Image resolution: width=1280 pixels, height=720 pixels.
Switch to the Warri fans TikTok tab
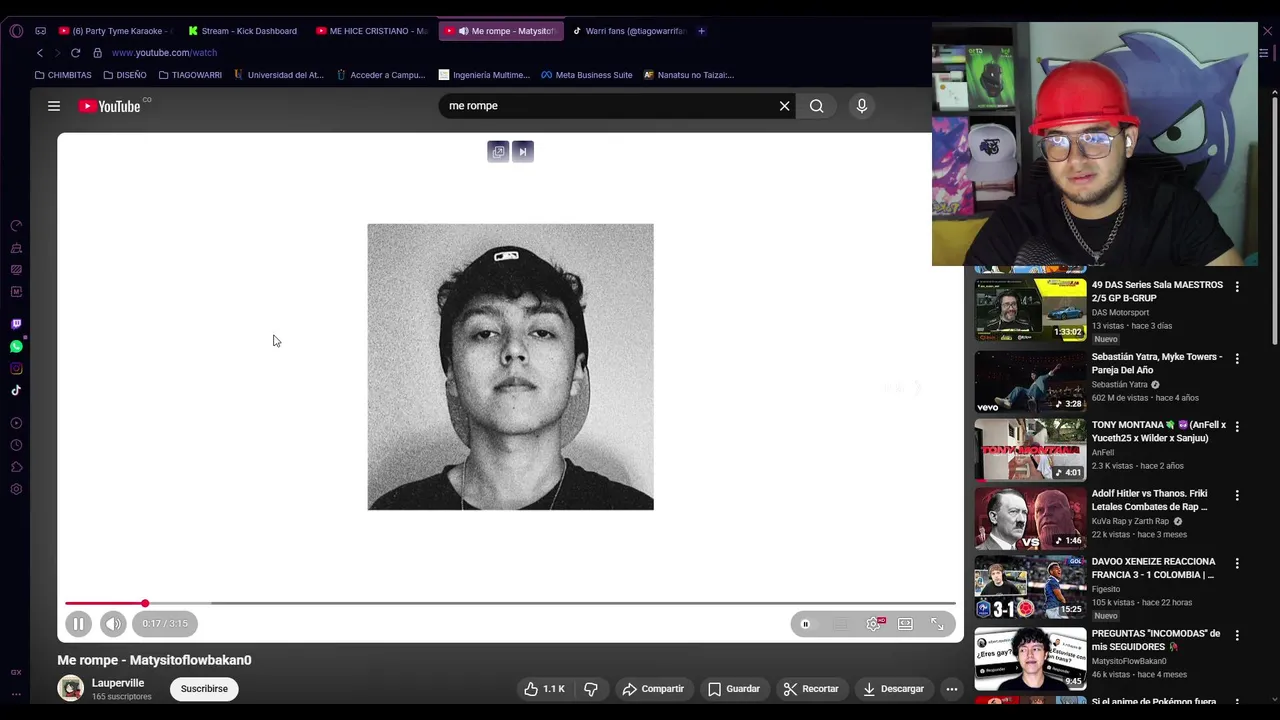coord(629,31)
